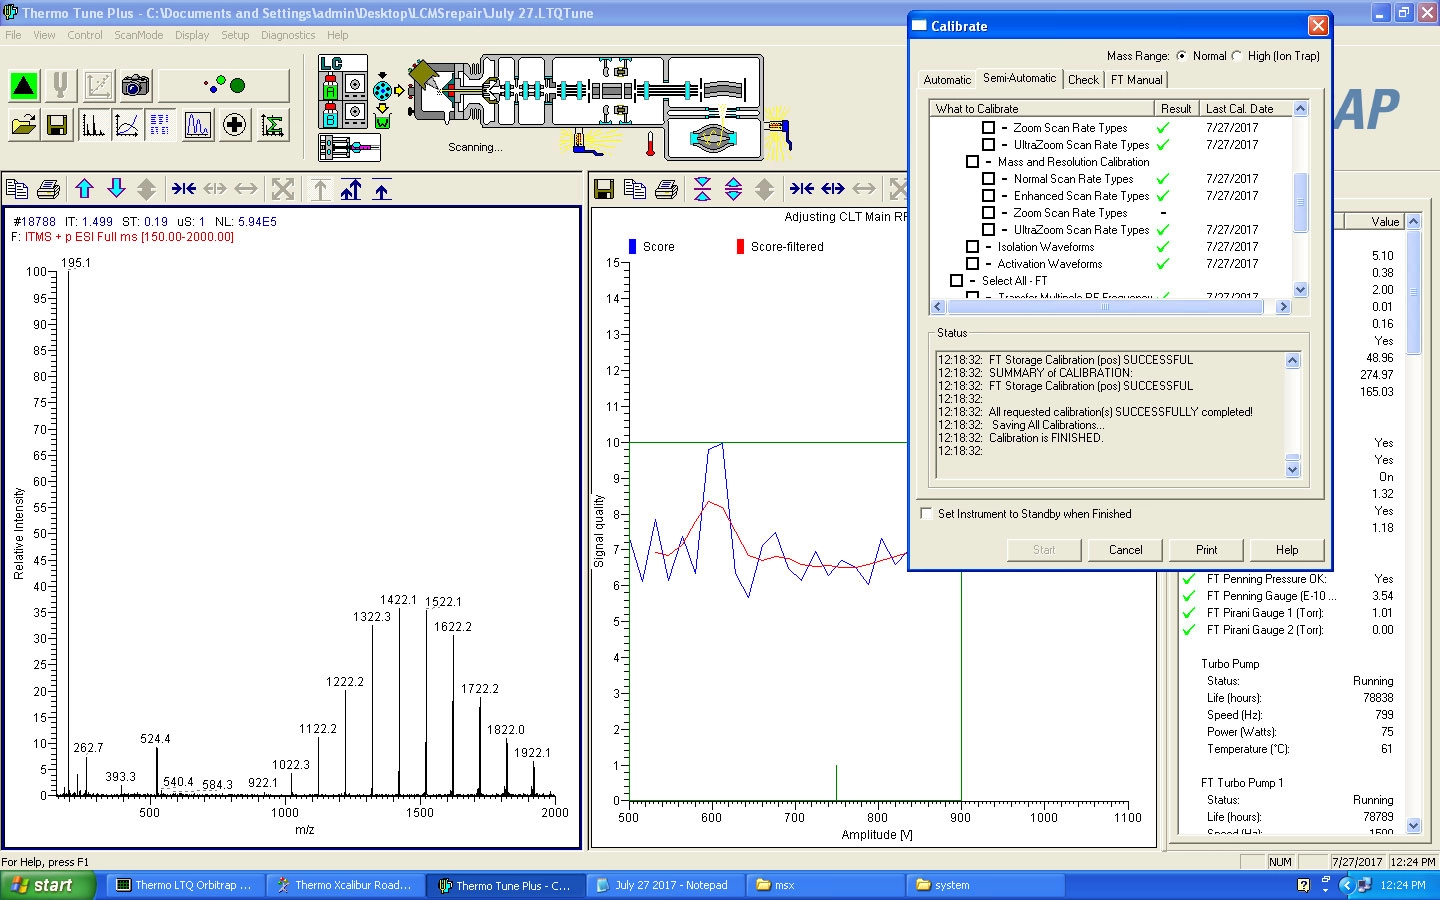The height and width of the screenshot is (900, 1440).
Task: Click the camera snapshot icon
Action: click(135, 86)
